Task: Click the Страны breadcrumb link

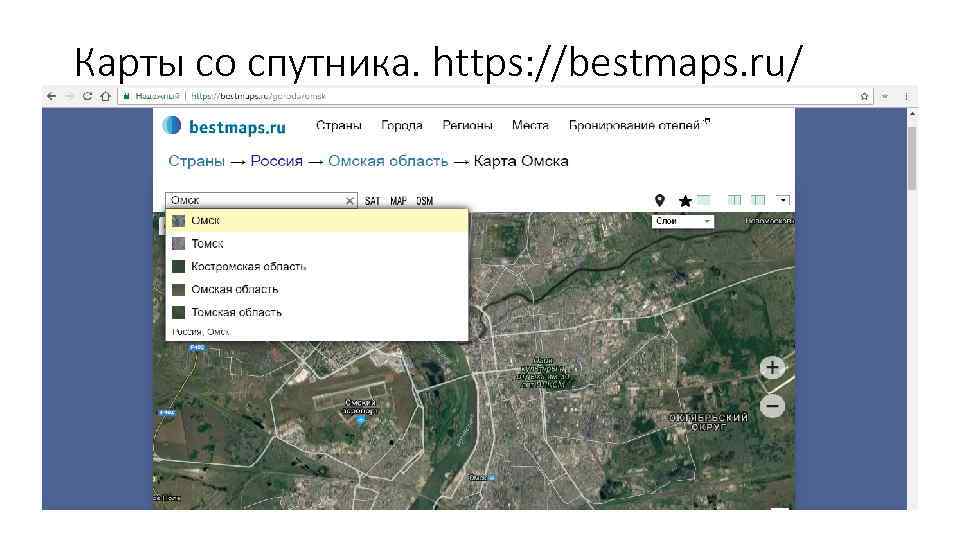Action: (x=197, y=161)
